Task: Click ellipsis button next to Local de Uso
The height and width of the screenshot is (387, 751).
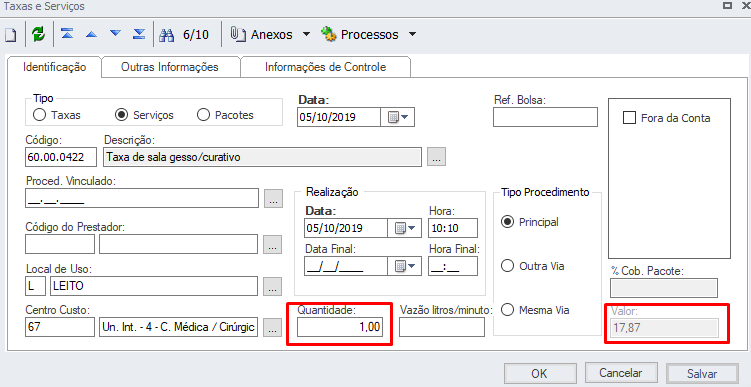Action: coord(273,286)
